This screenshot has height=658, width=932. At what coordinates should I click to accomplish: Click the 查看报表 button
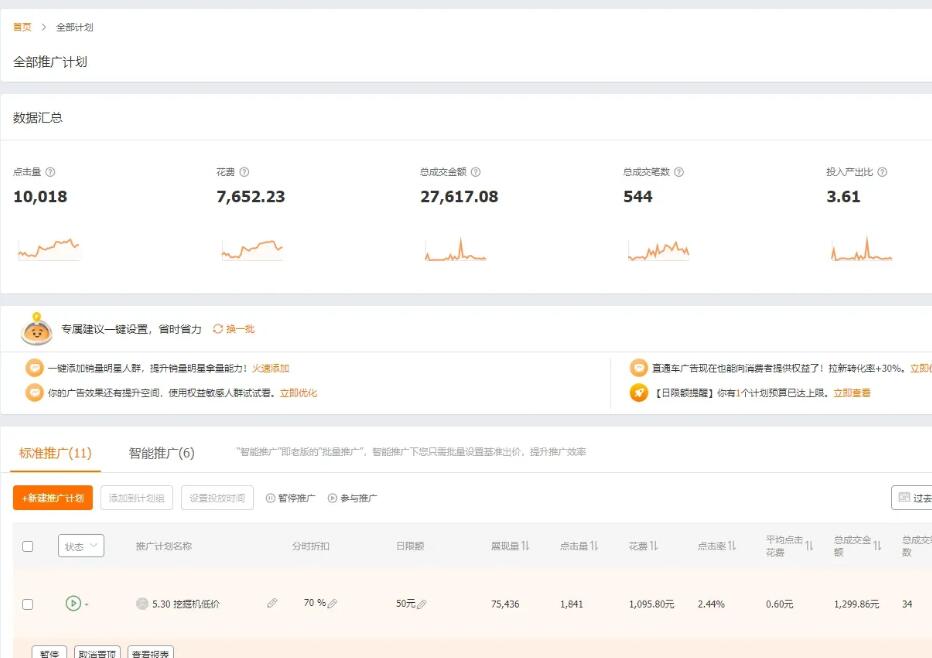point(151,652)
